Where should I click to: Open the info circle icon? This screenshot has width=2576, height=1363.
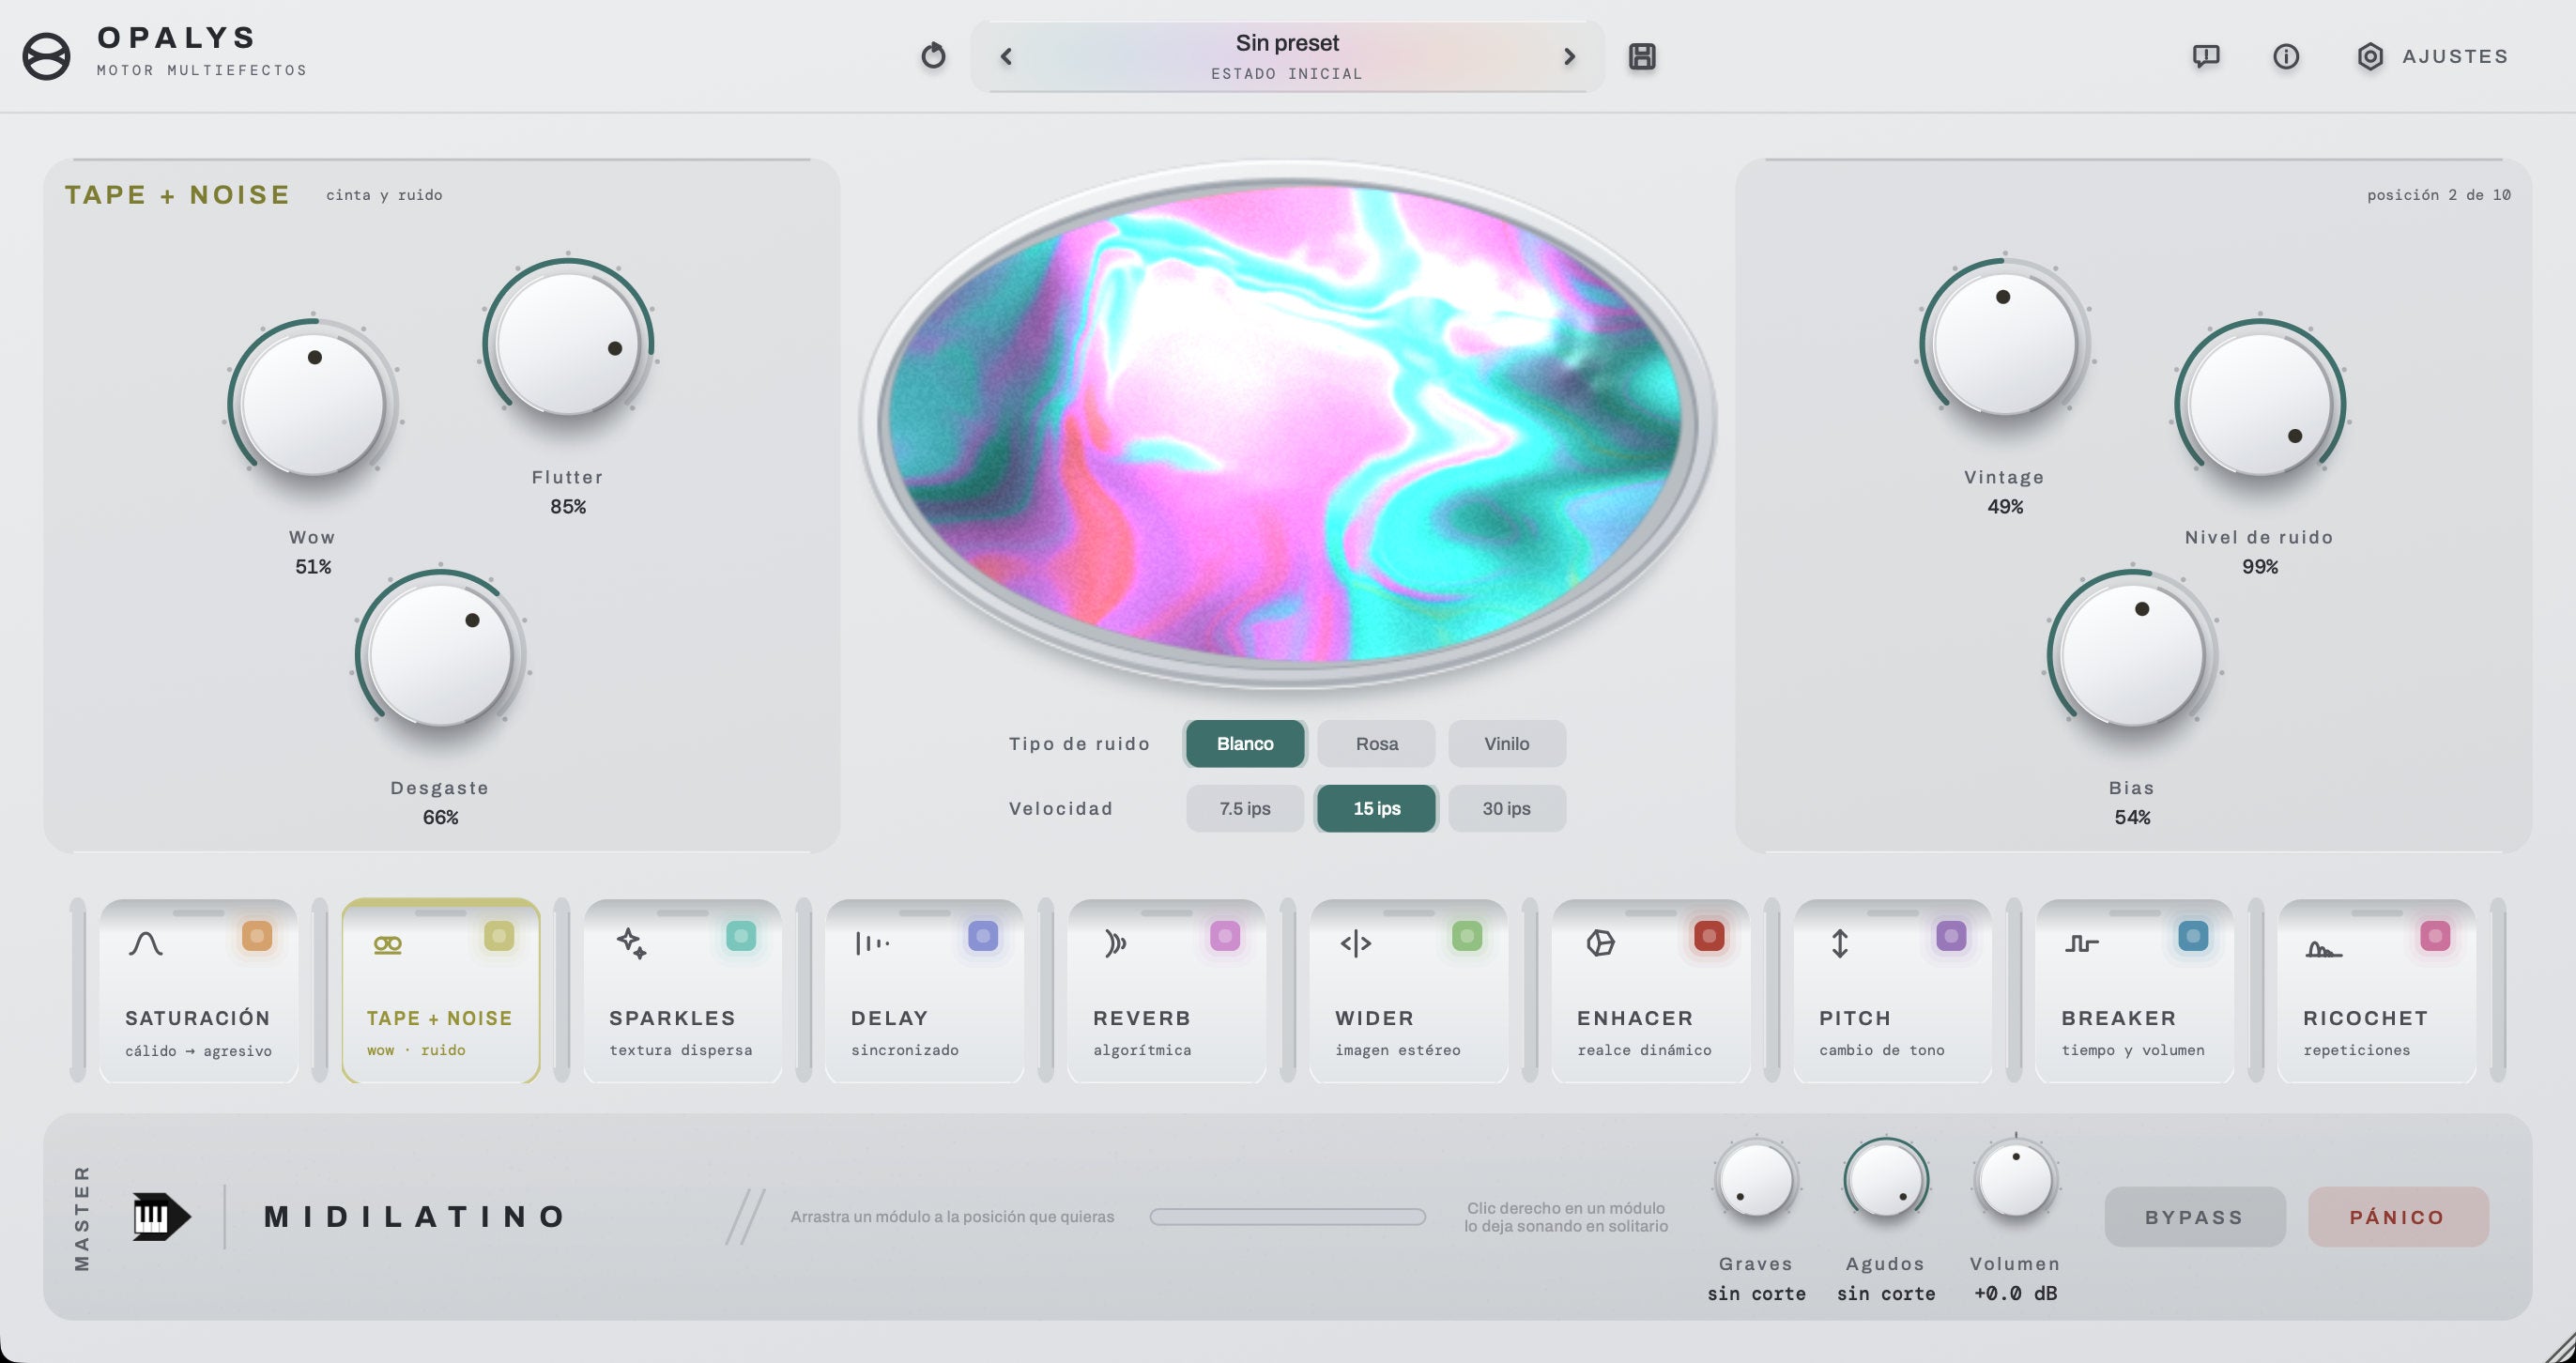click(x=2286, y=56)
